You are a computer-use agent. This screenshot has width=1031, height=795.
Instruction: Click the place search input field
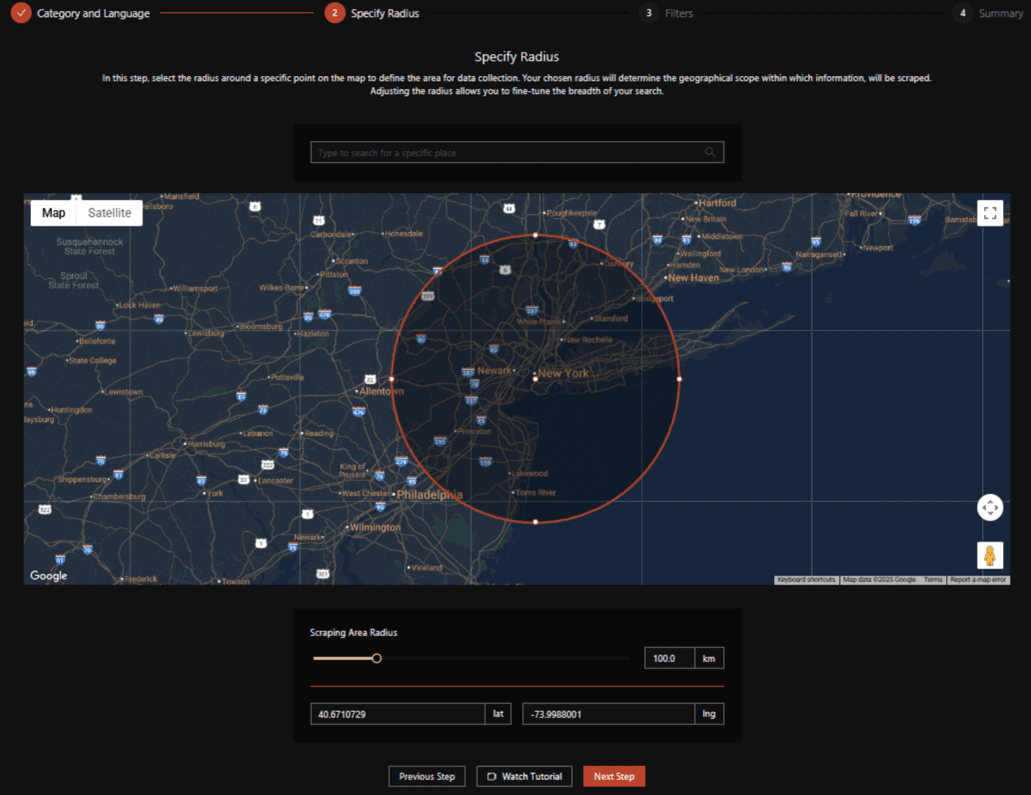(x=505, y=153)
